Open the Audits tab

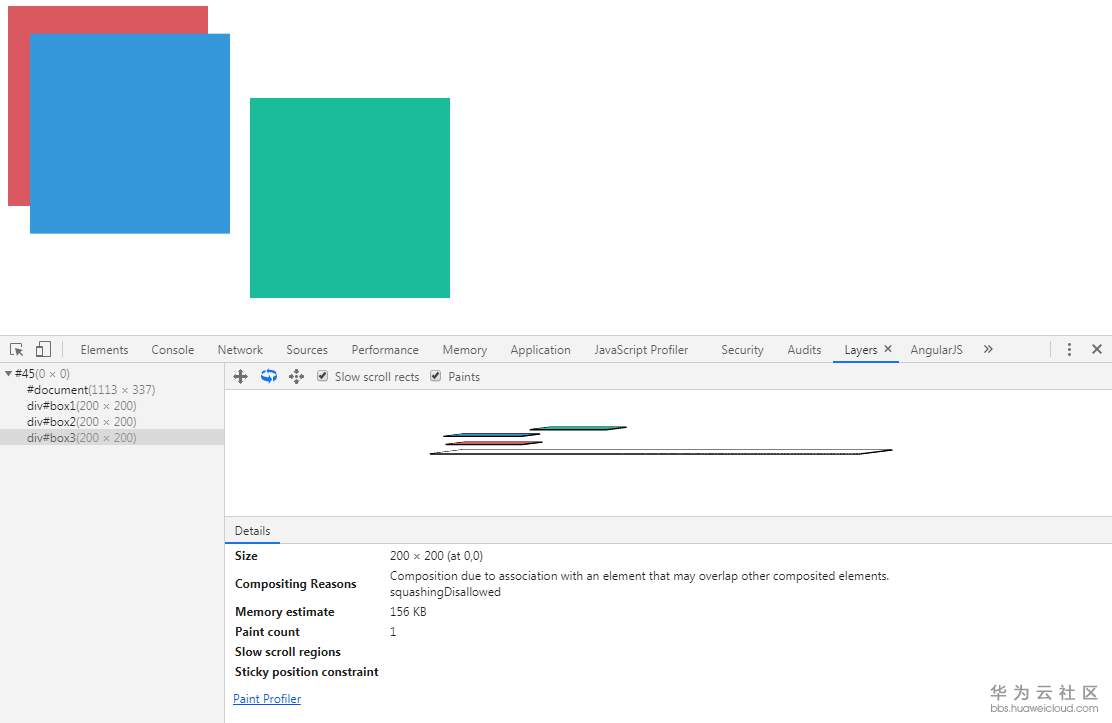(x=804, y=350)
